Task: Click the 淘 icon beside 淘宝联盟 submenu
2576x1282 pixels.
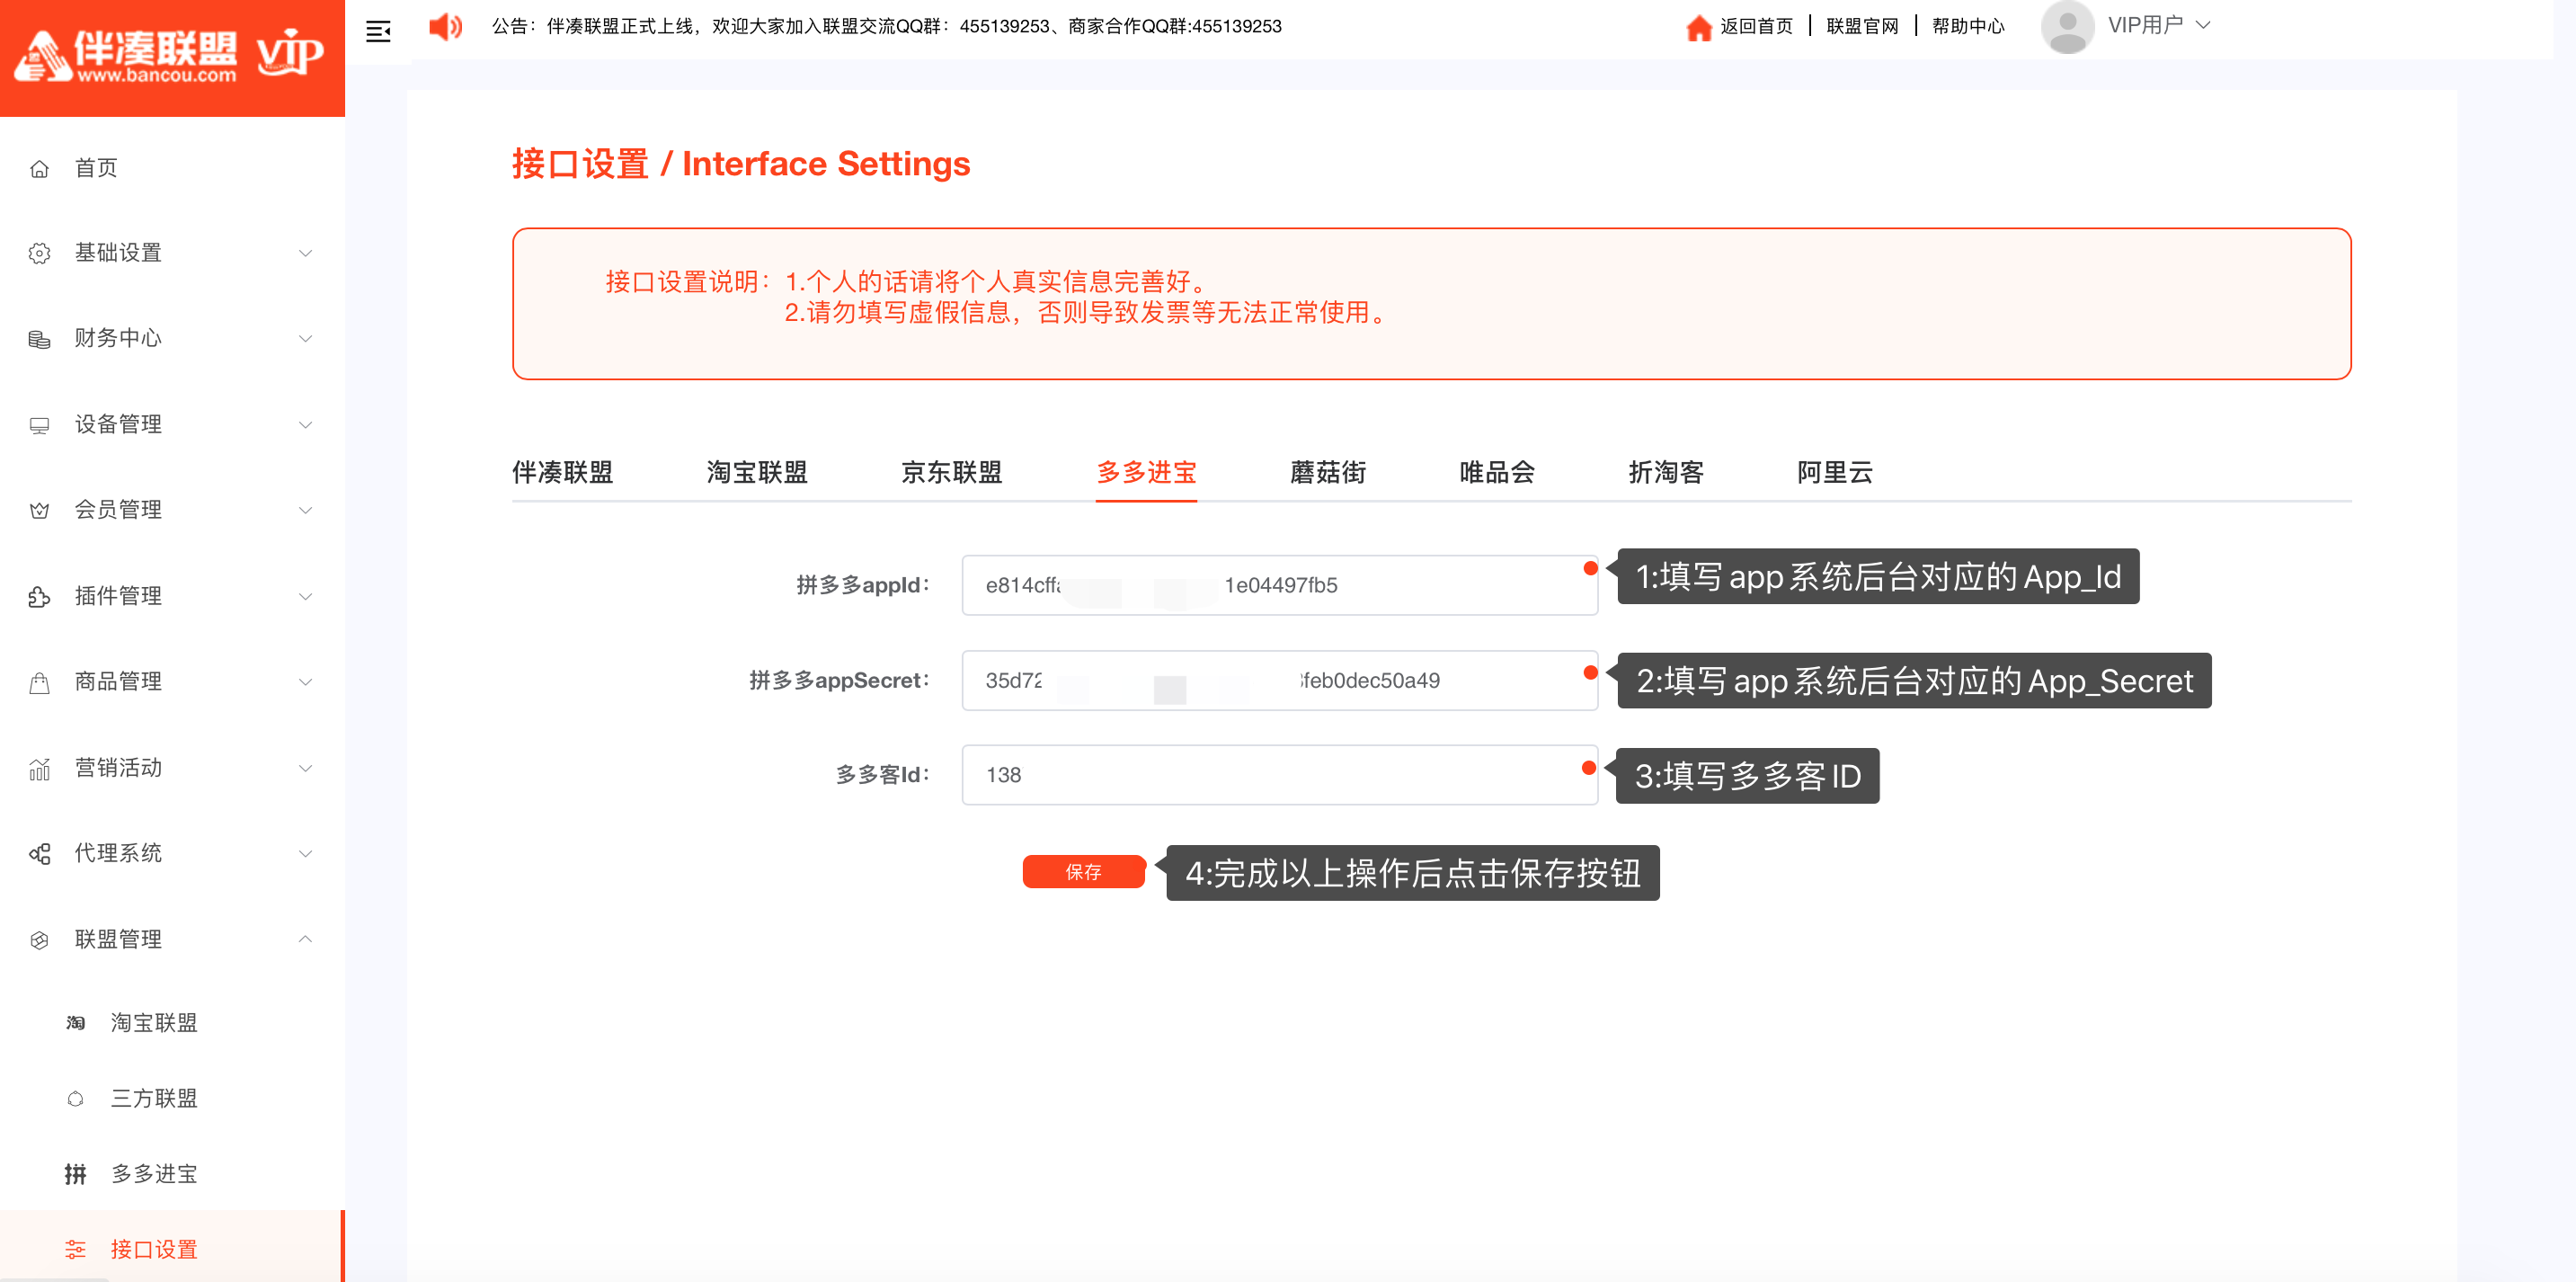Action: click(x=75, y=1023)
